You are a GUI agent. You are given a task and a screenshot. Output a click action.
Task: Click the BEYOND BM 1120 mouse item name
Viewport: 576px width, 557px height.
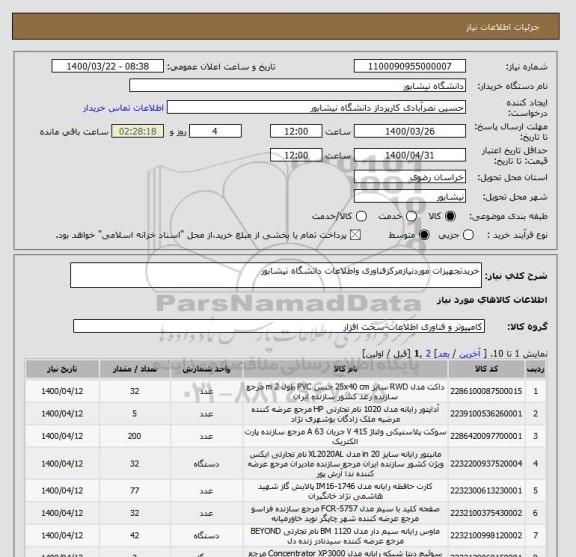(345, 536)
